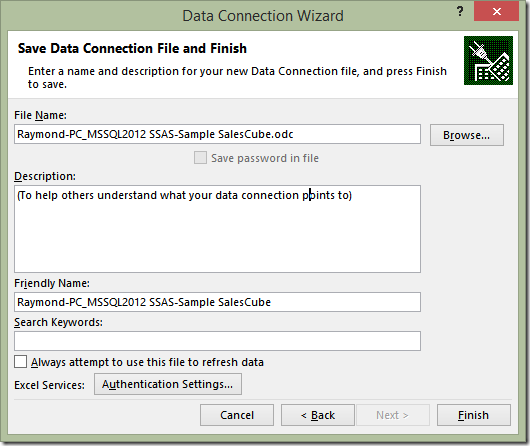Go back with the Back button

[x=318, y=415]
